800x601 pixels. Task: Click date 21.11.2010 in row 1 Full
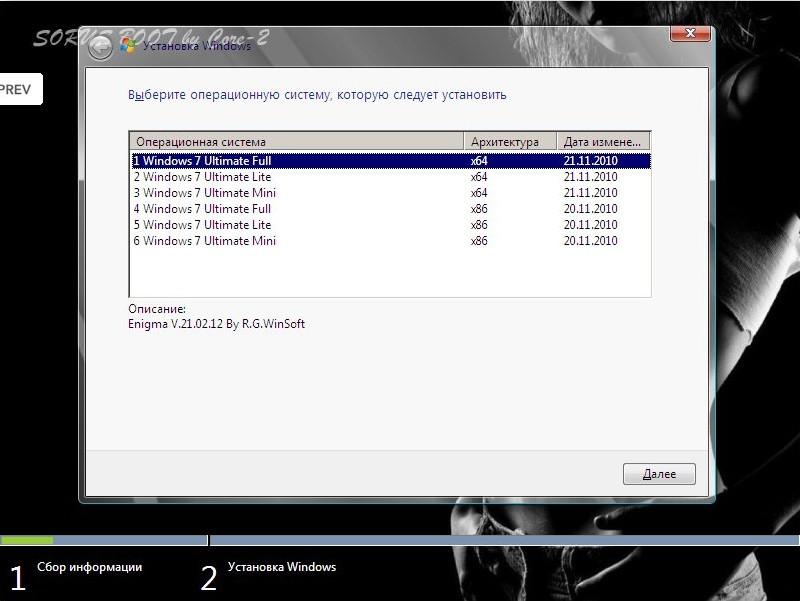pyautogui.click(x=590, y=161)
